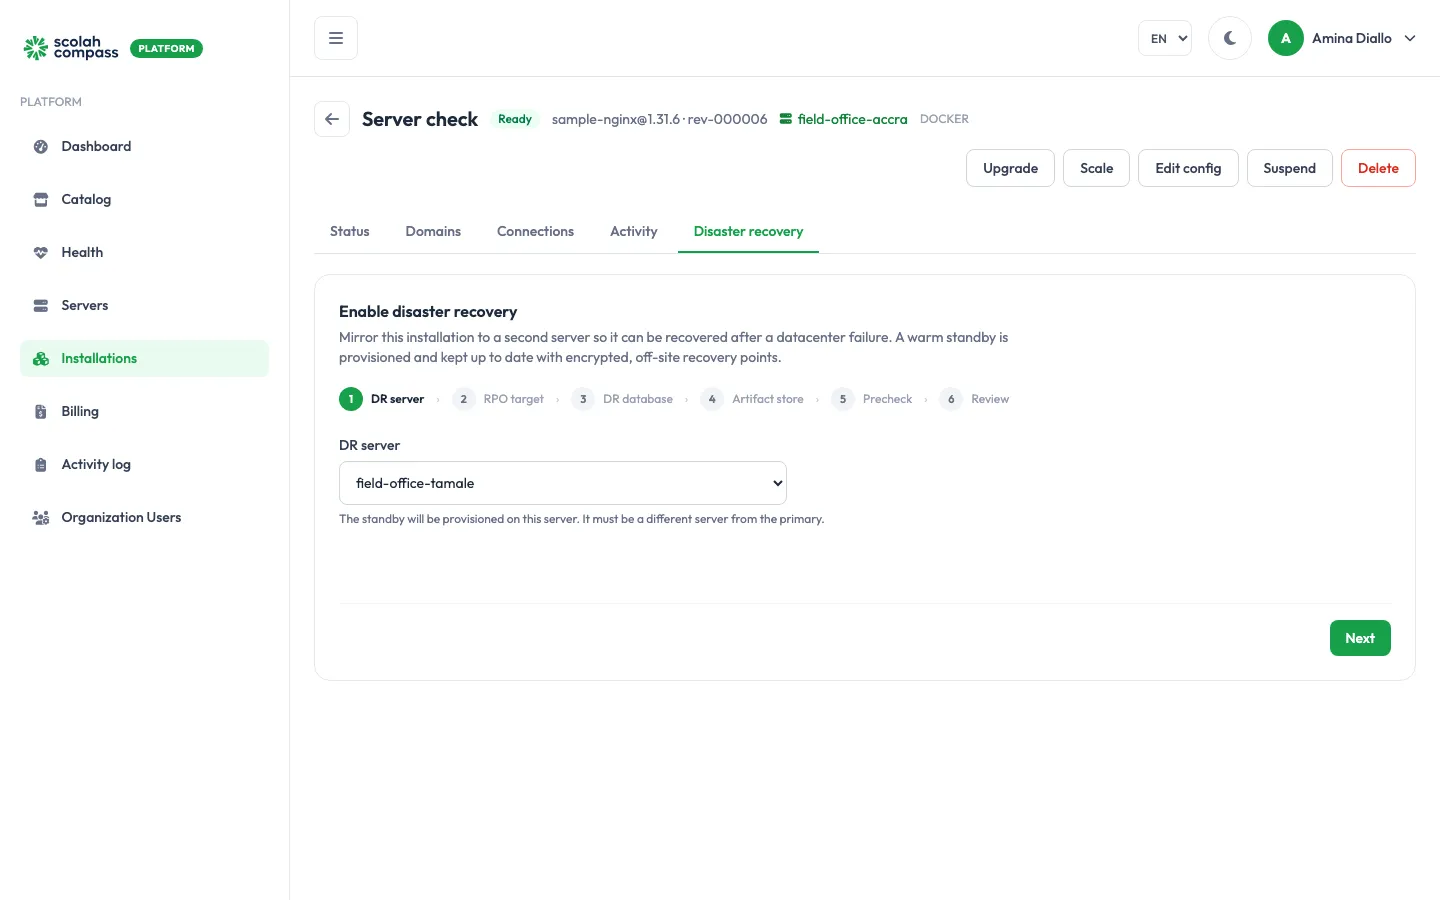Click the Installations cubes icon
The height and width of the screenshot is (900, 1440).
41,359
